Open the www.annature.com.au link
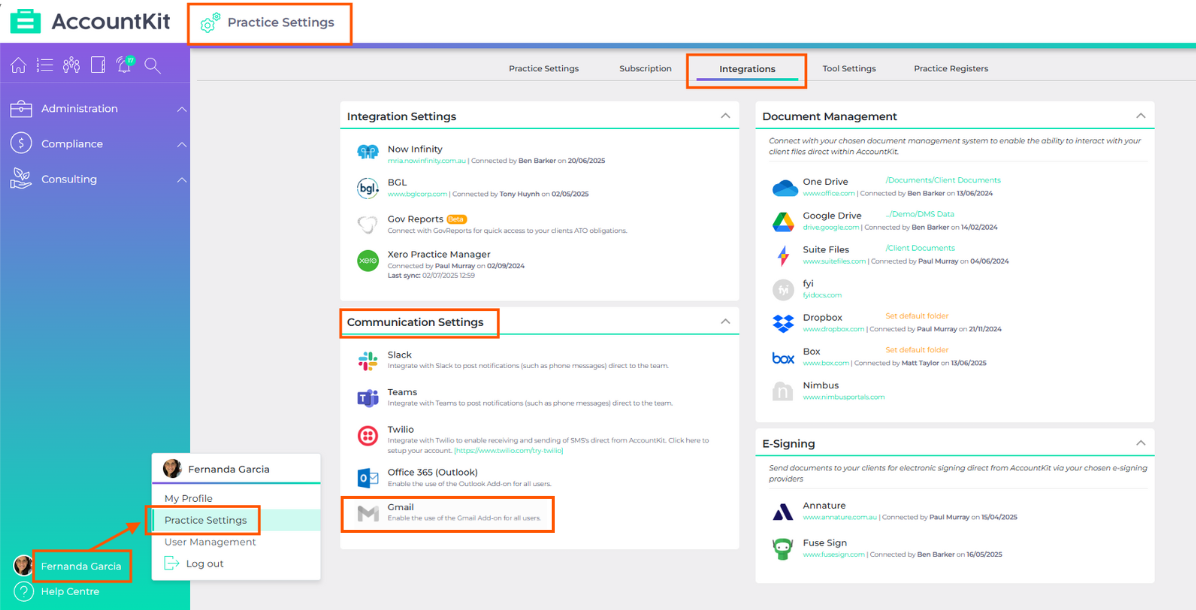This screenshot has width=1196, height=610. point(839,517)
